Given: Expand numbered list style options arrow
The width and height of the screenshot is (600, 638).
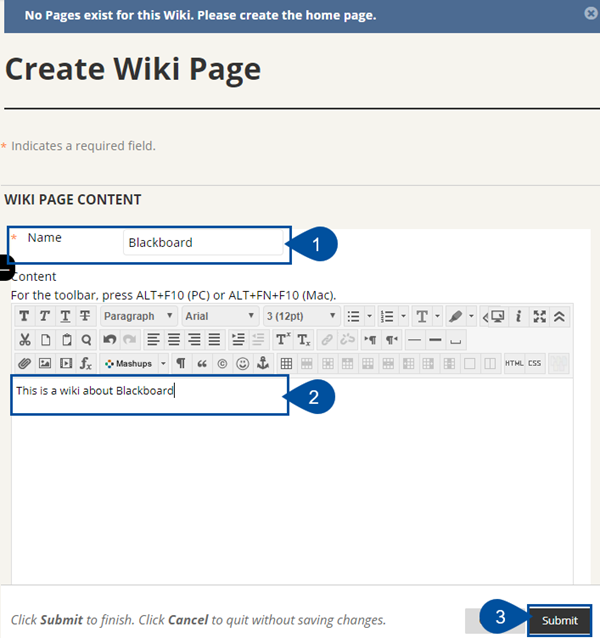Looking at the screenshot, I should point(404,316).
